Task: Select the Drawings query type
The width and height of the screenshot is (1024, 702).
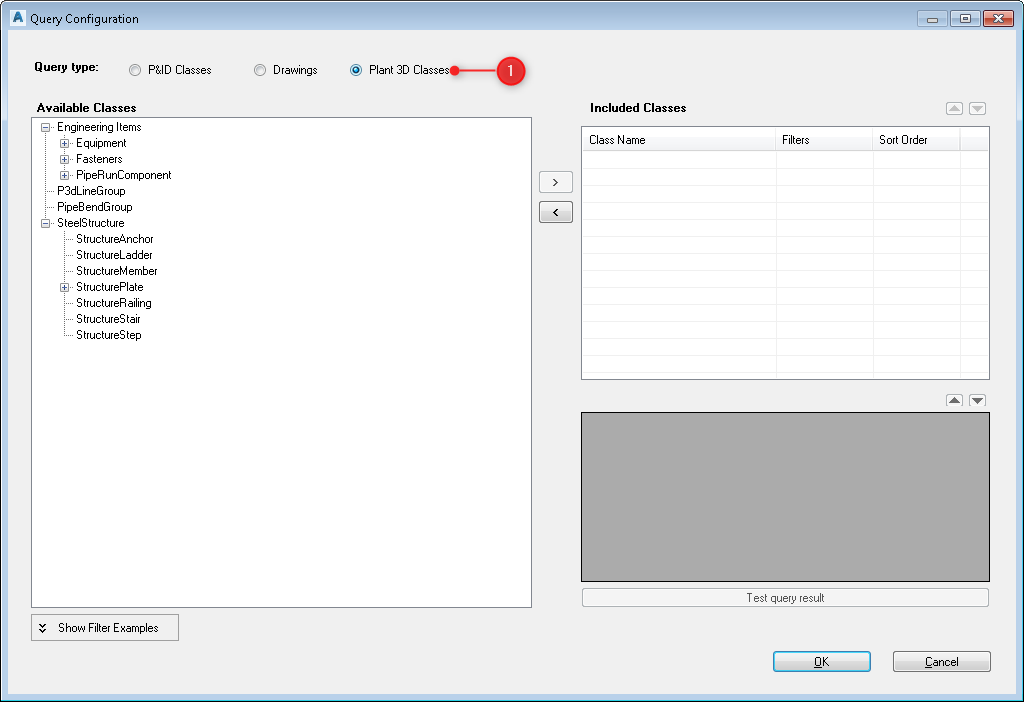Action: coord(260,70)
